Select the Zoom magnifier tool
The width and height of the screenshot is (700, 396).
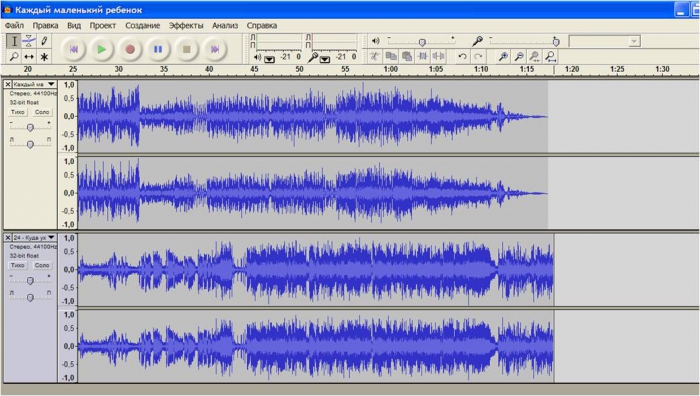click(14, 57)
